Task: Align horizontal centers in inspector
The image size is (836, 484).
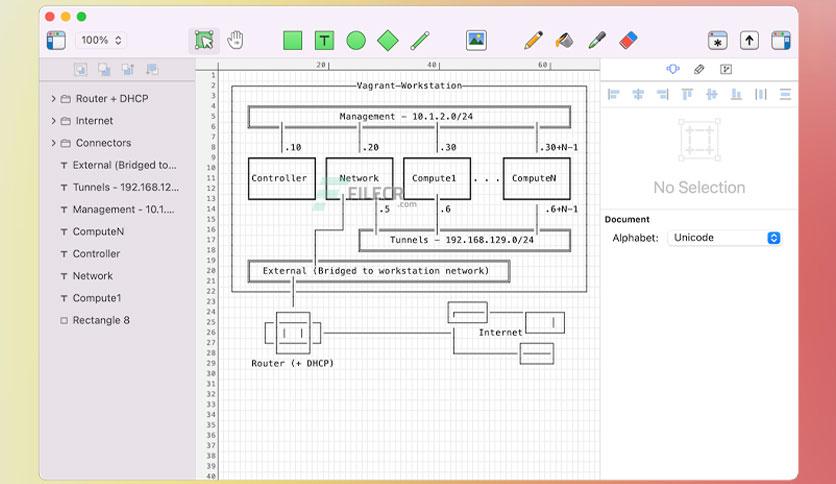Action: pyautogui.click(x=638, y=94)
